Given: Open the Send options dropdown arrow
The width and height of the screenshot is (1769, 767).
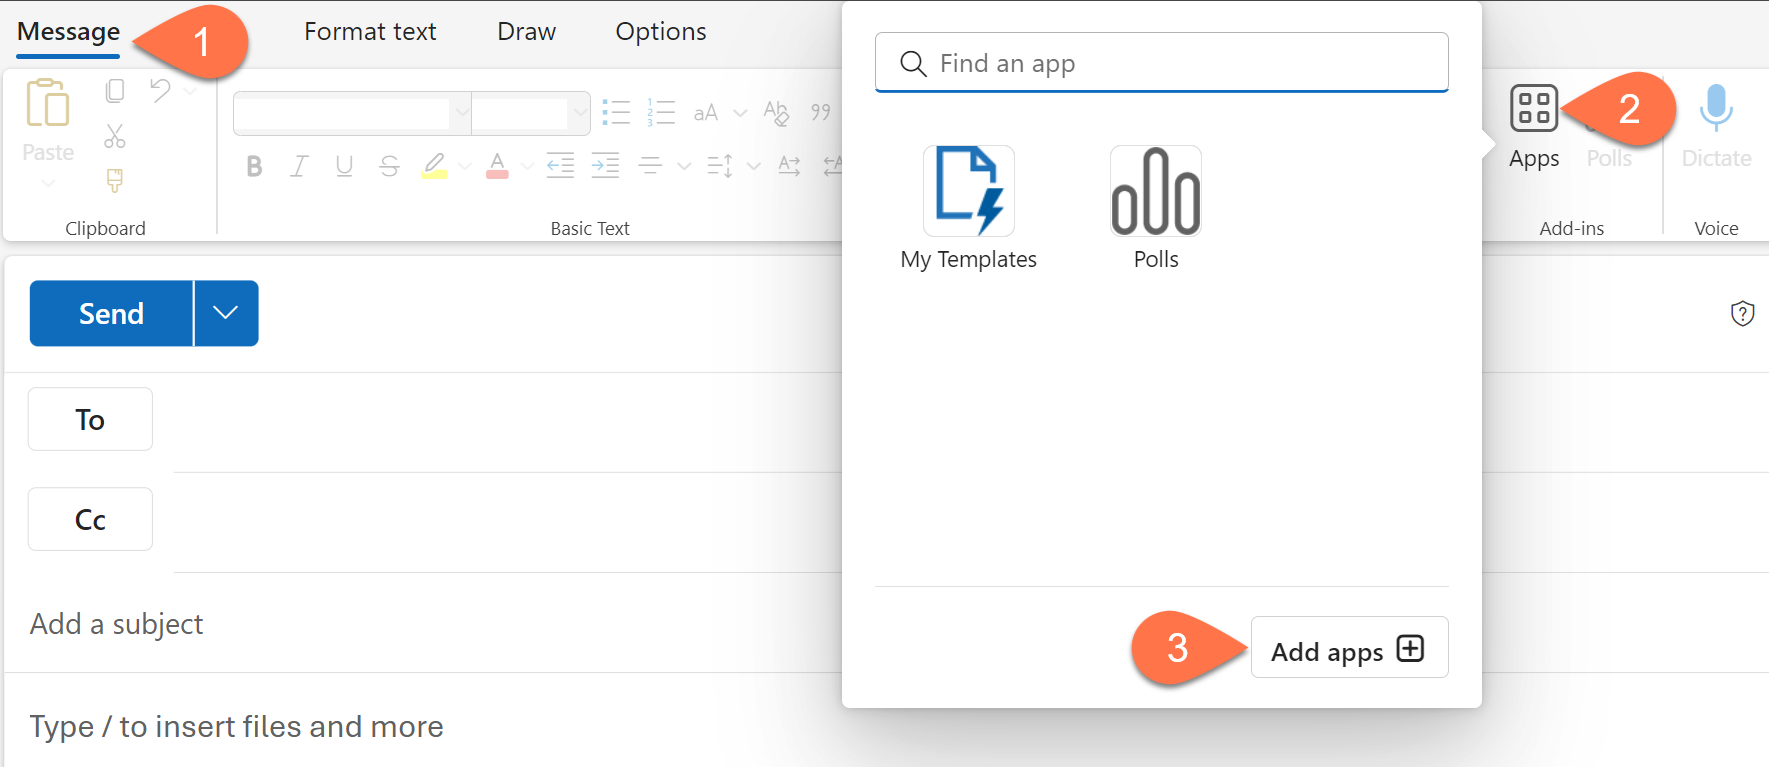Looking at the screenshot, I should point(226,313).
